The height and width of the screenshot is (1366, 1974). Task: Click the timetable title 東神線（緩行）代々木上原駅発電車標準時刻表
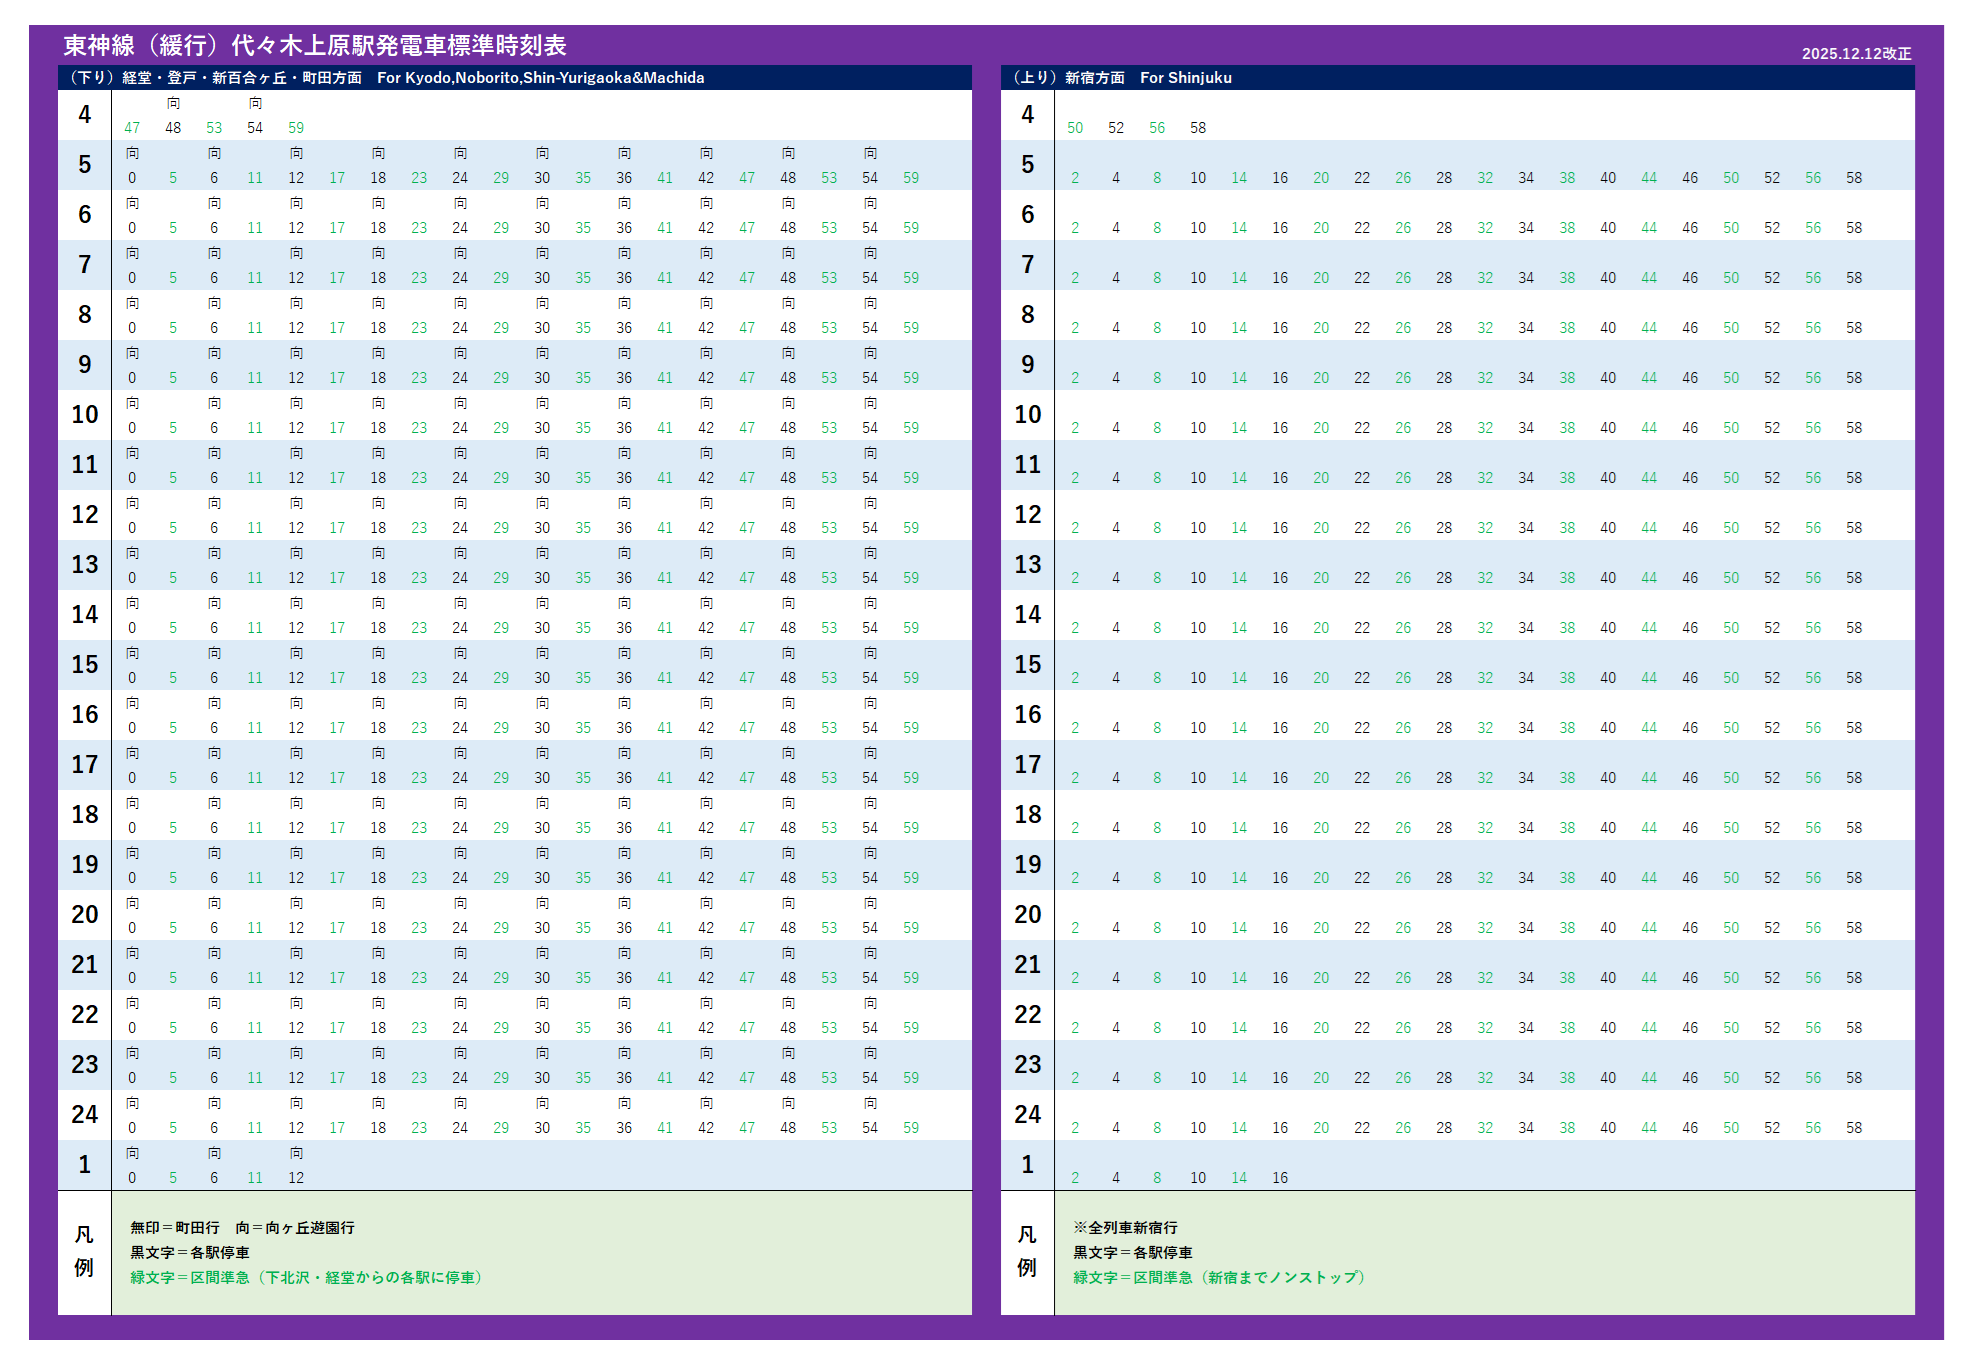(x=315, y=46)
